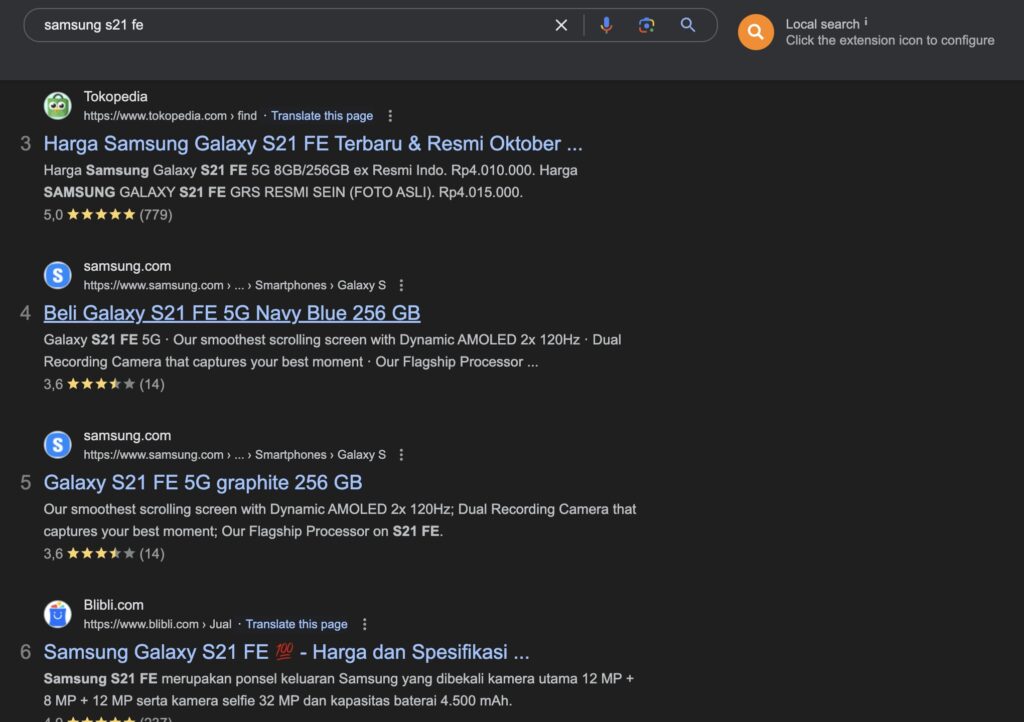Viewport: 1024px width, 722px height.
Task: Click the samsung.com URL breadcrumb above Navy Blue
Action: (234, 285)
